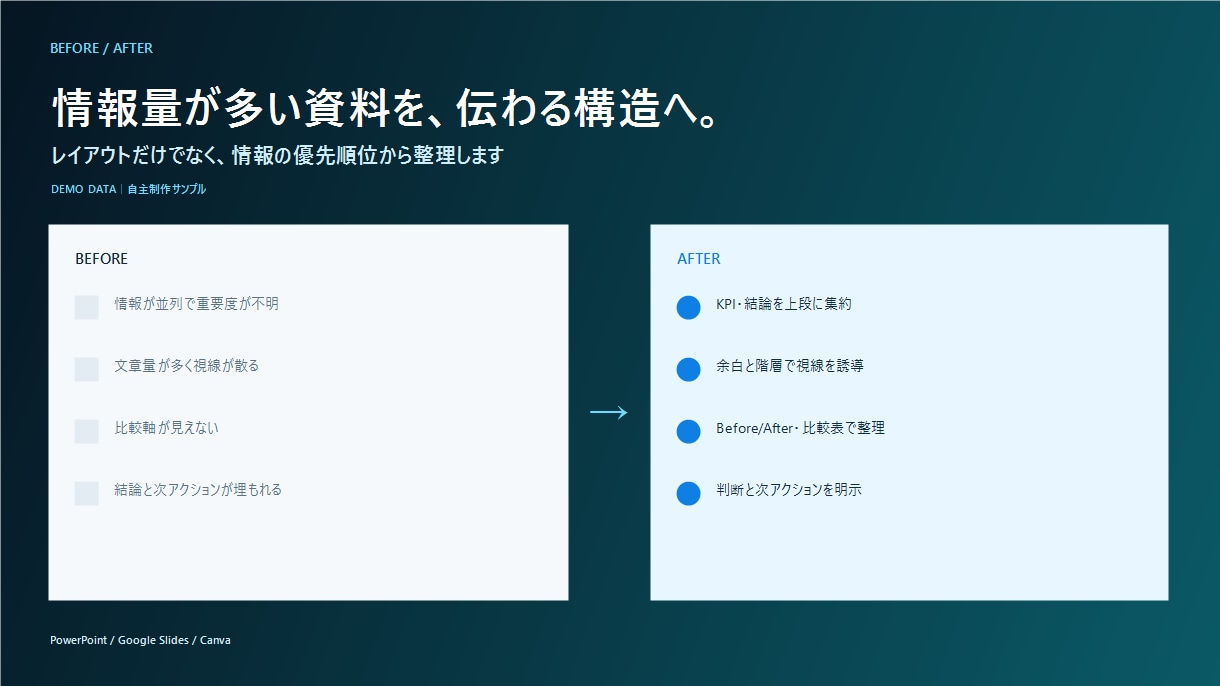Select text 文章量が多く視線が散る

pyautogui.click(x=187, y=366)
